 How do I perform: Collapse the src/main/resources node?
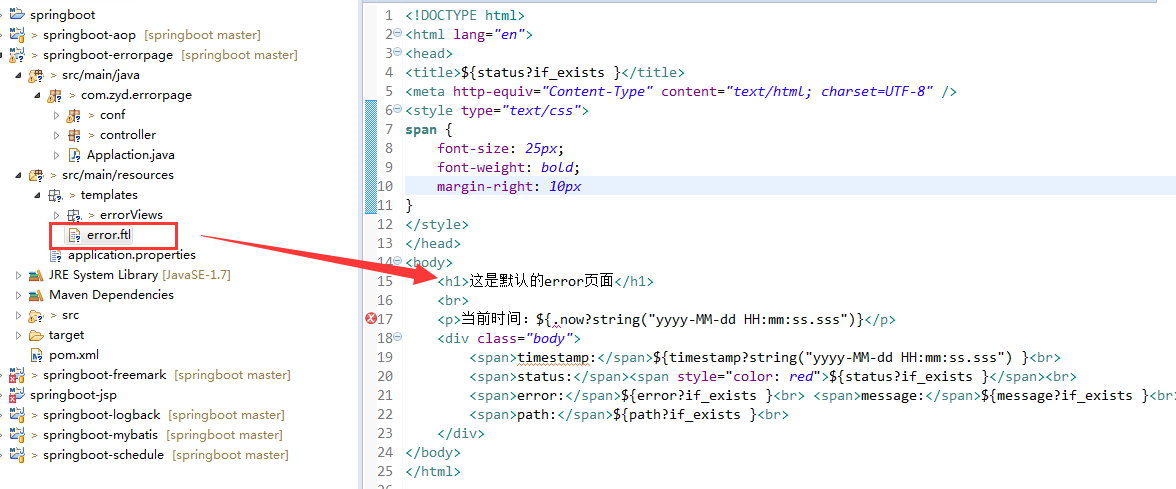pos(18,175)
